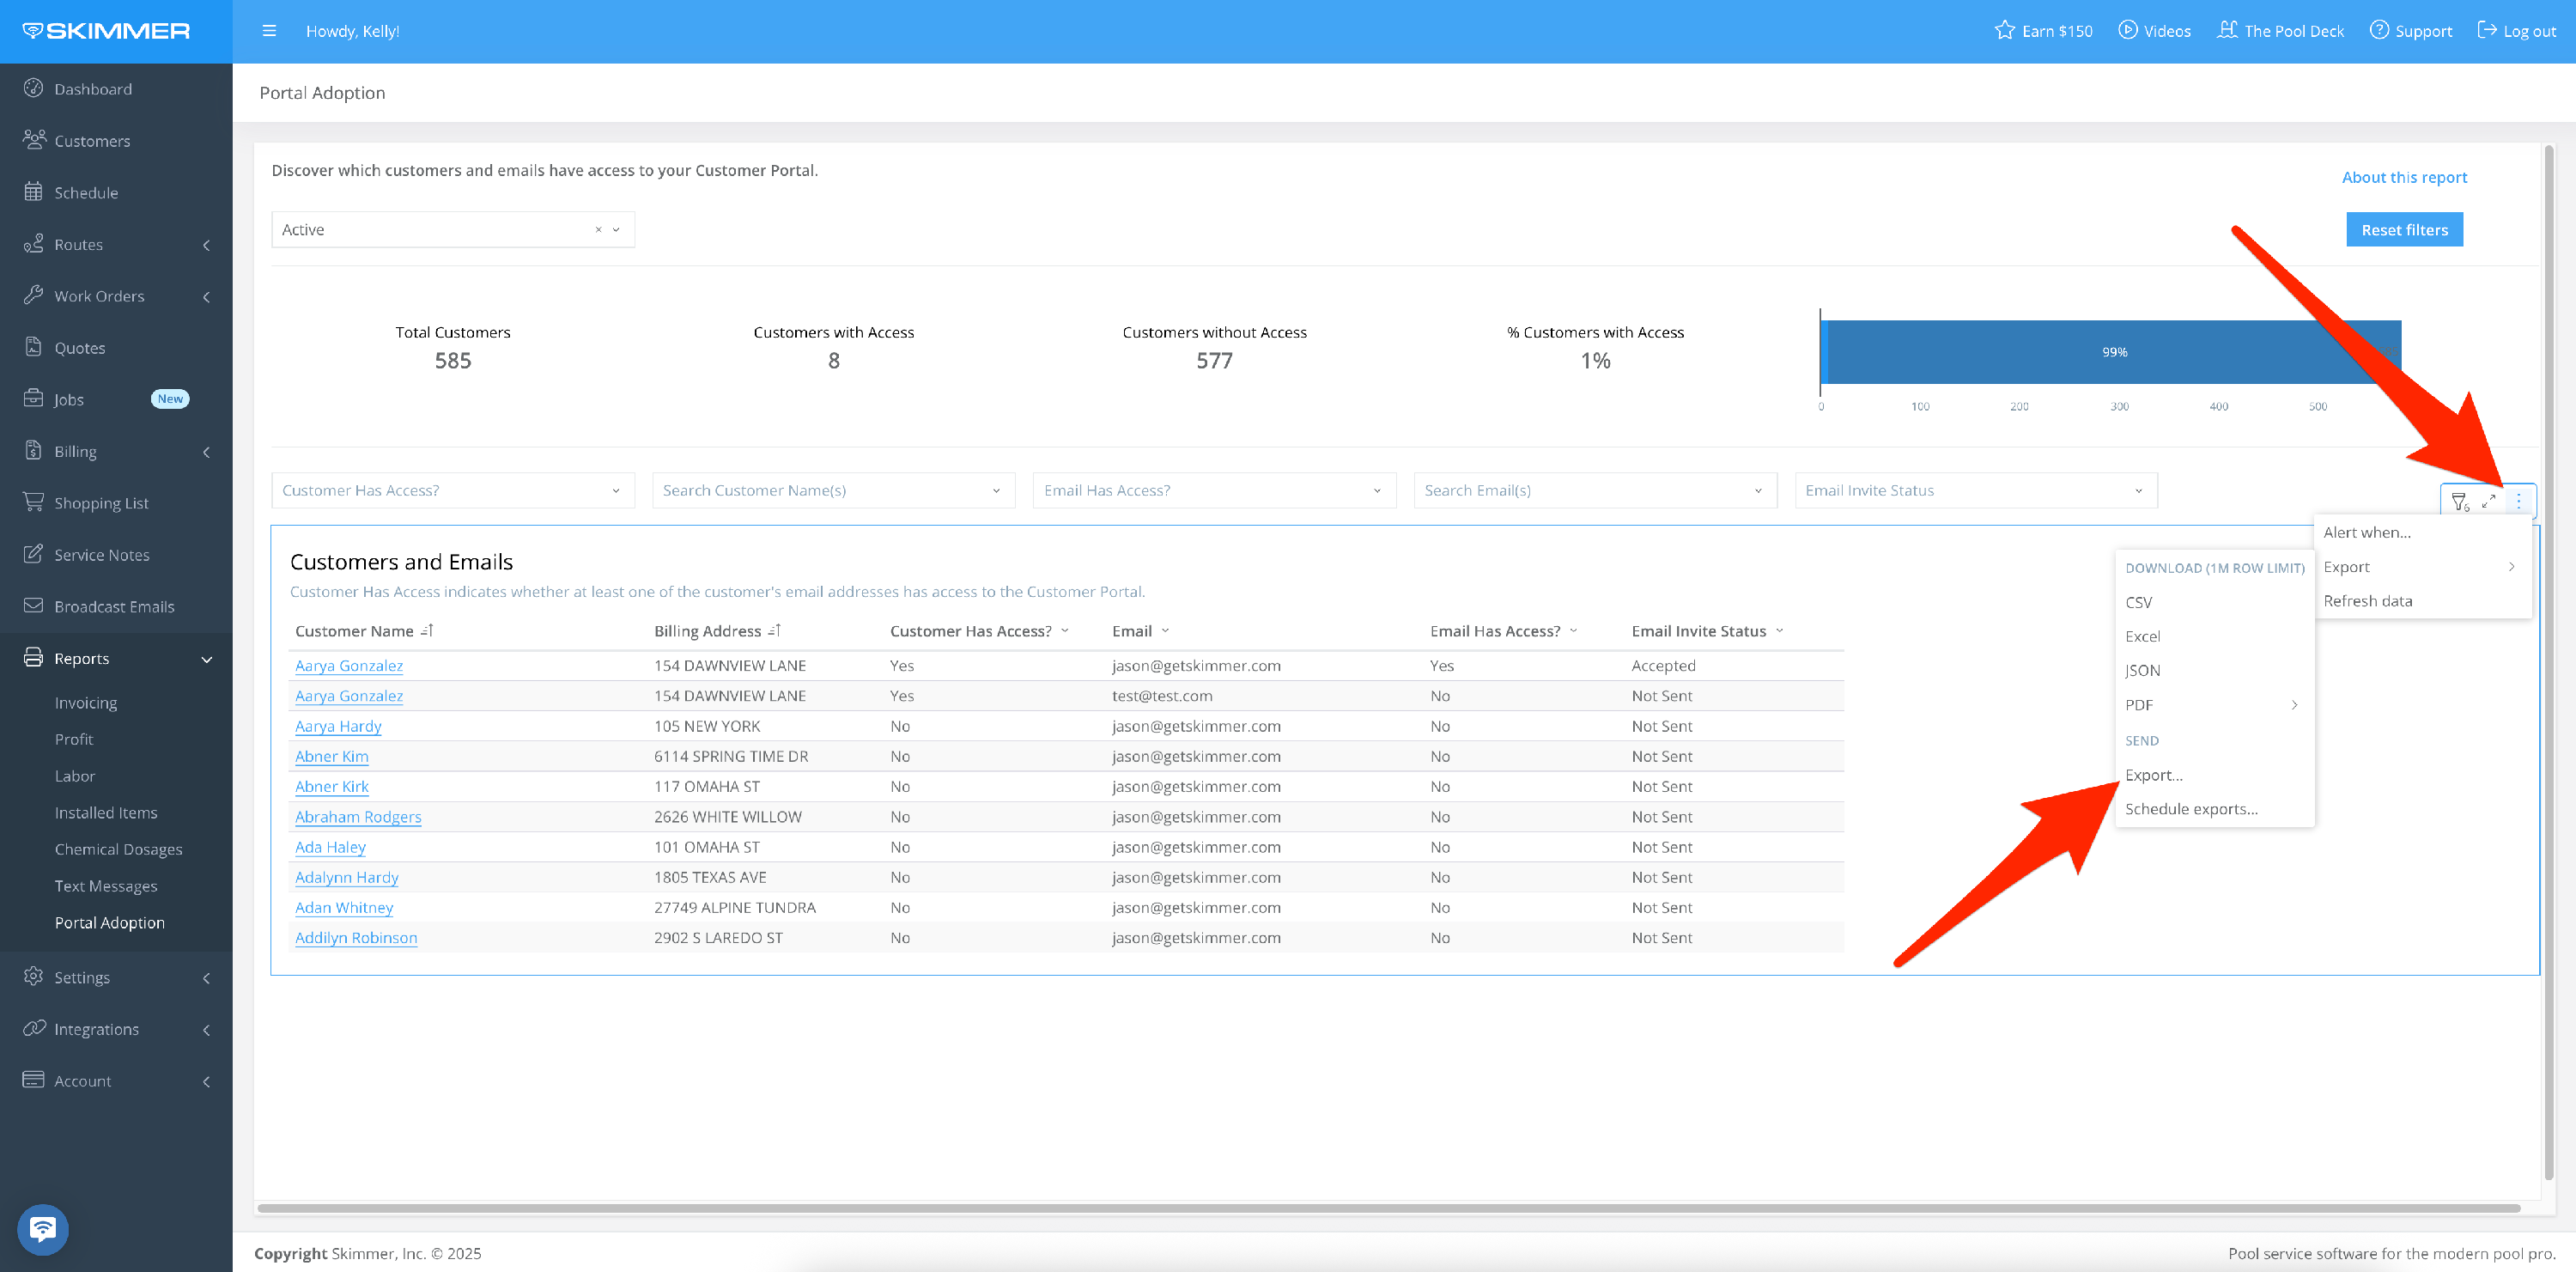
Task: Collapse the Reports sidebar section
Action: (207, 659)
